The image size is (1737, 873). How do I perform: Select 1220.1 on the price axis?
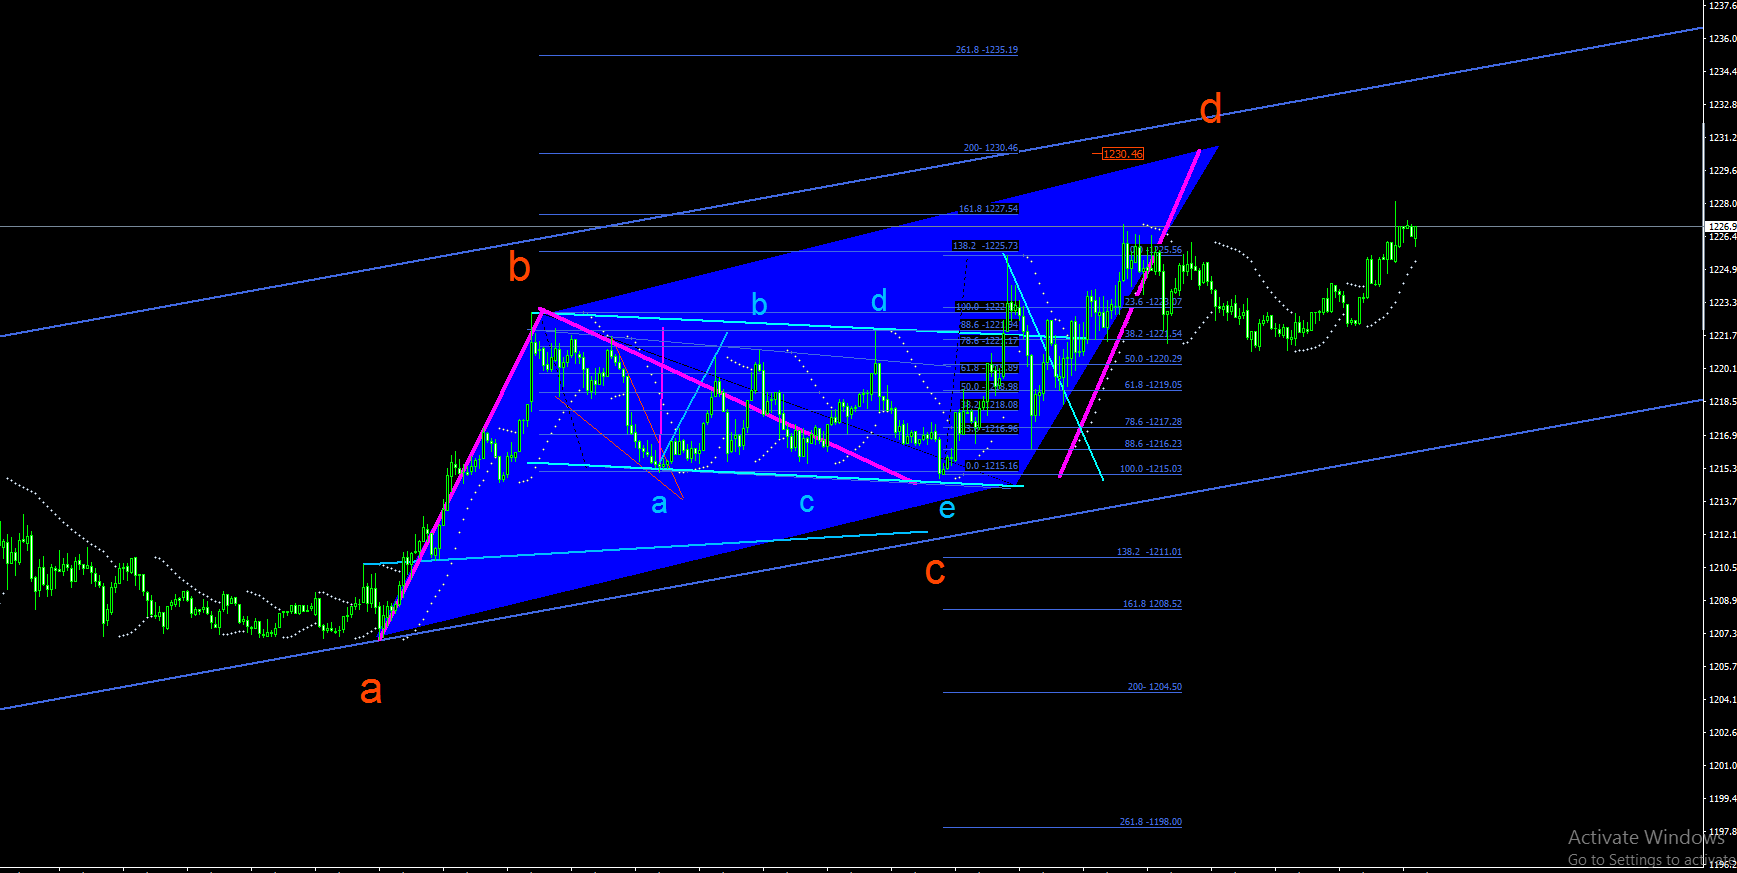point(1722,369)
